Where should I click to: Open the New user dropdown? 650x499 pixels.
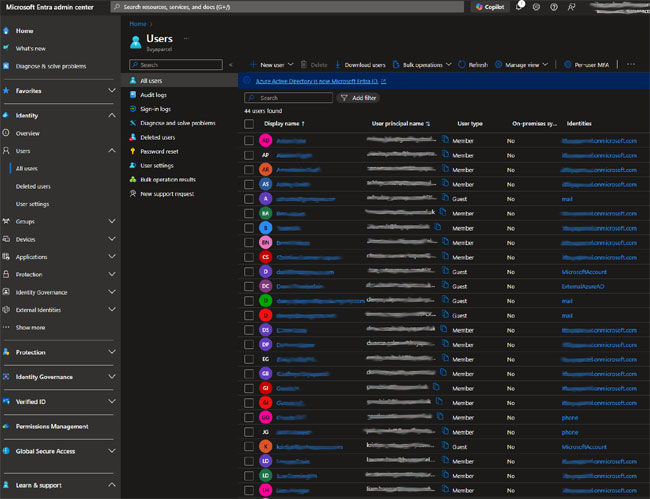click(272, 65)
